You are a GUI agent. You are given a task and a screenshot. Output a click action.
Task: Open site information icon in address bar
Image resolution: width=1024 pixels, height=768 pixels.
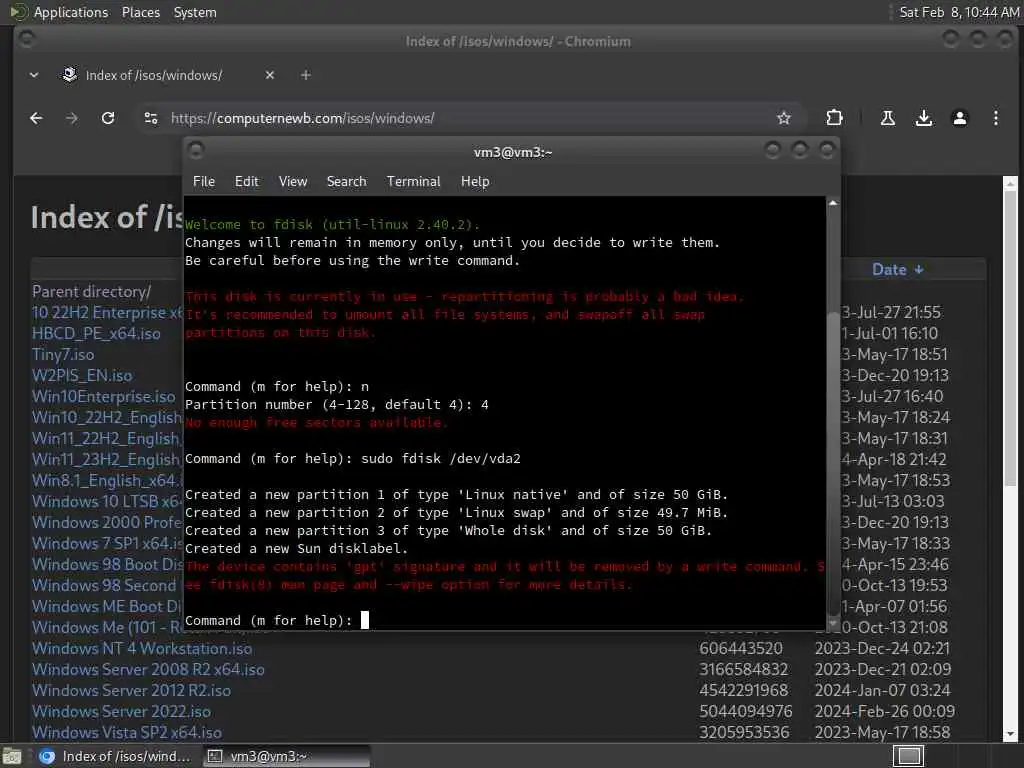[x=151, y=118]
